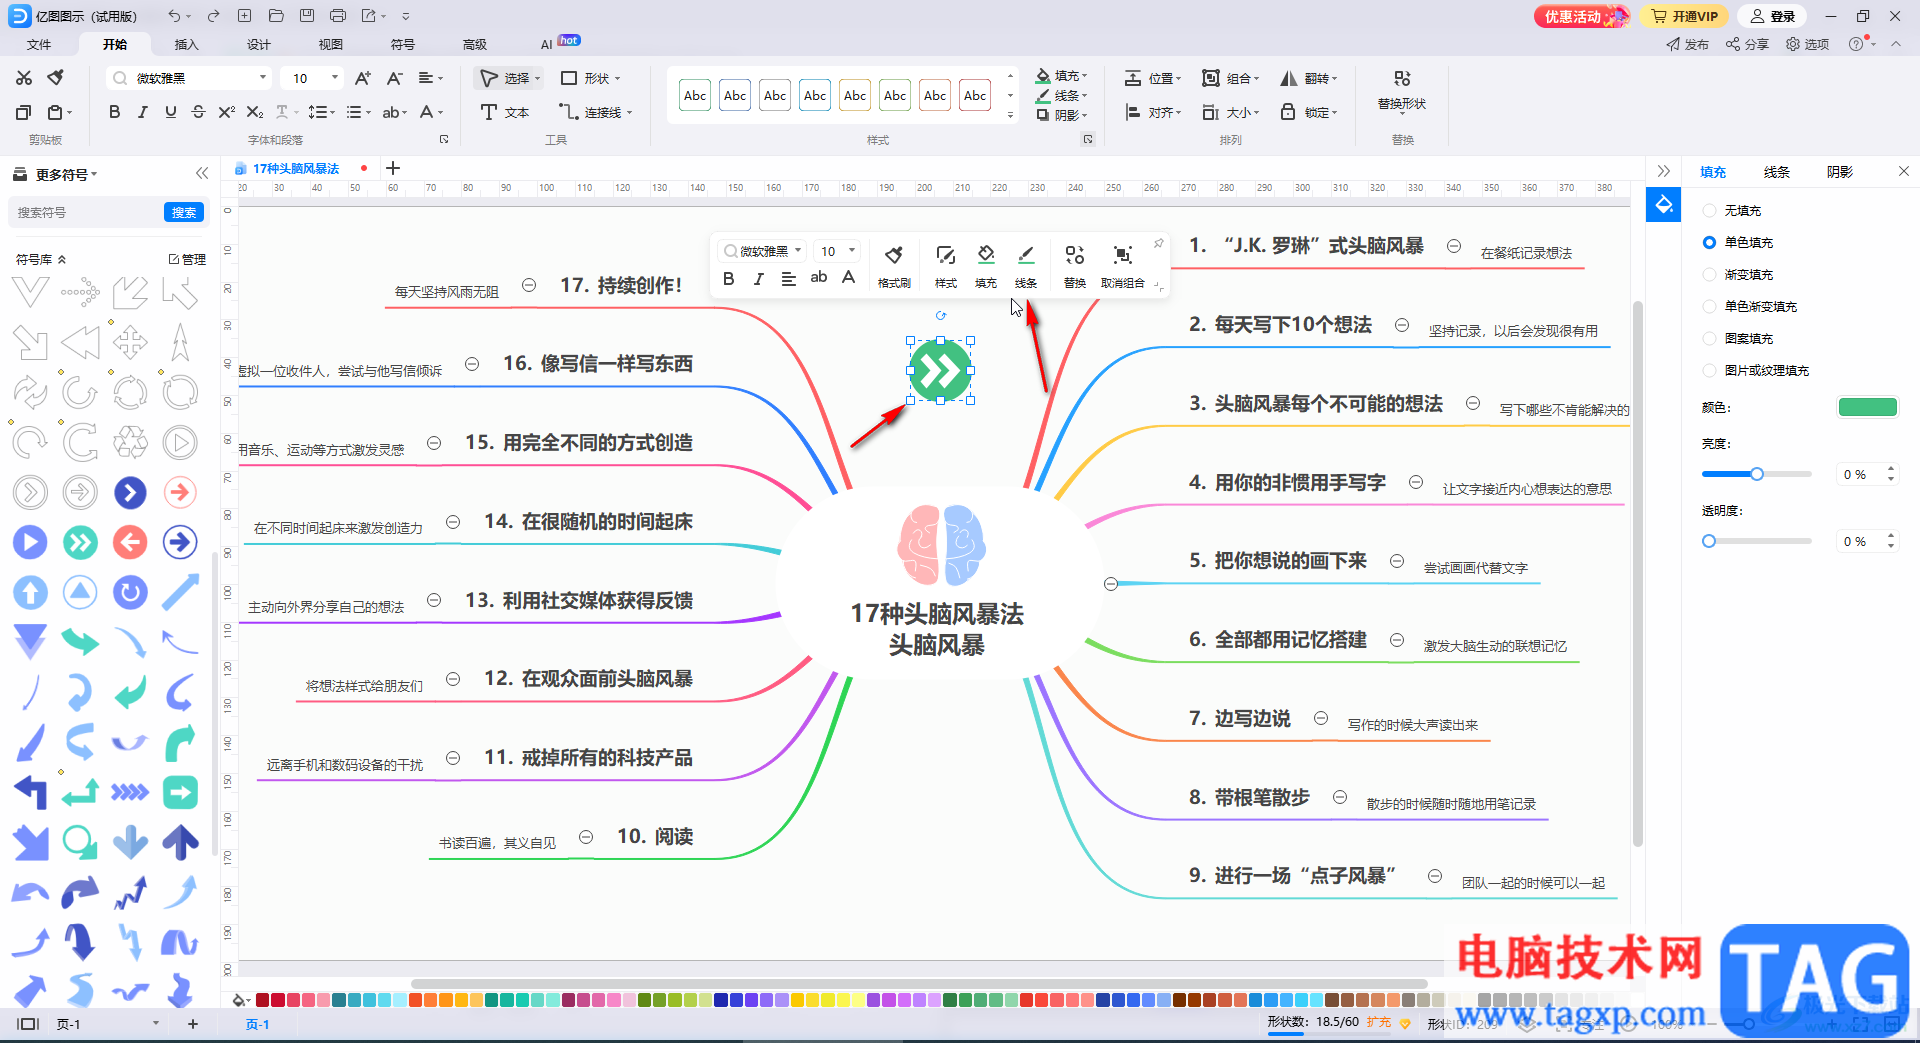Pick the red left-arrow circle symbol
Viewport: 1920px width, 1043px height.
tap(130, 542)
